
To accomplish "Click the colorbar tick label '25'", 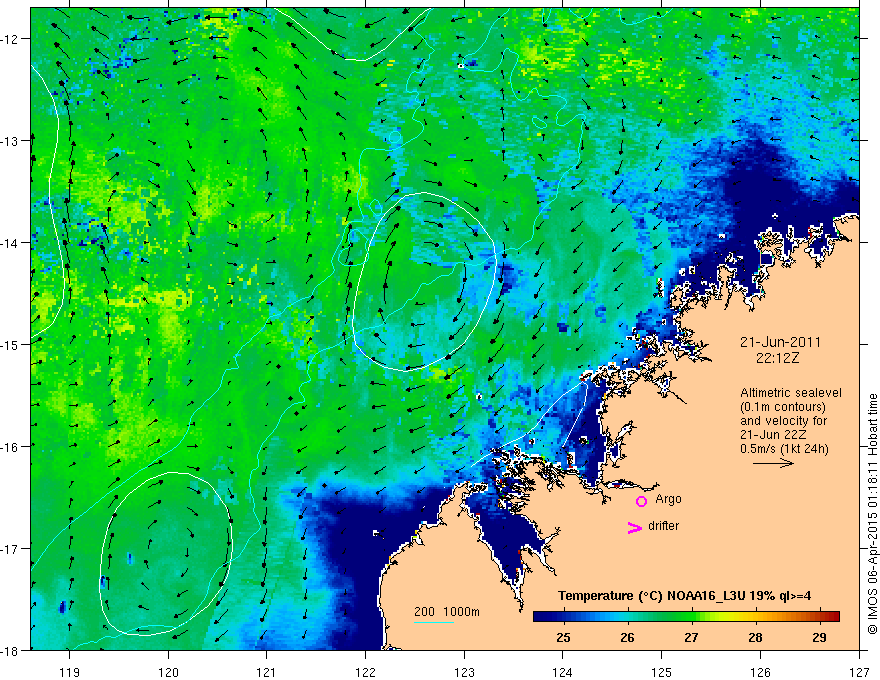I will 563,637.
